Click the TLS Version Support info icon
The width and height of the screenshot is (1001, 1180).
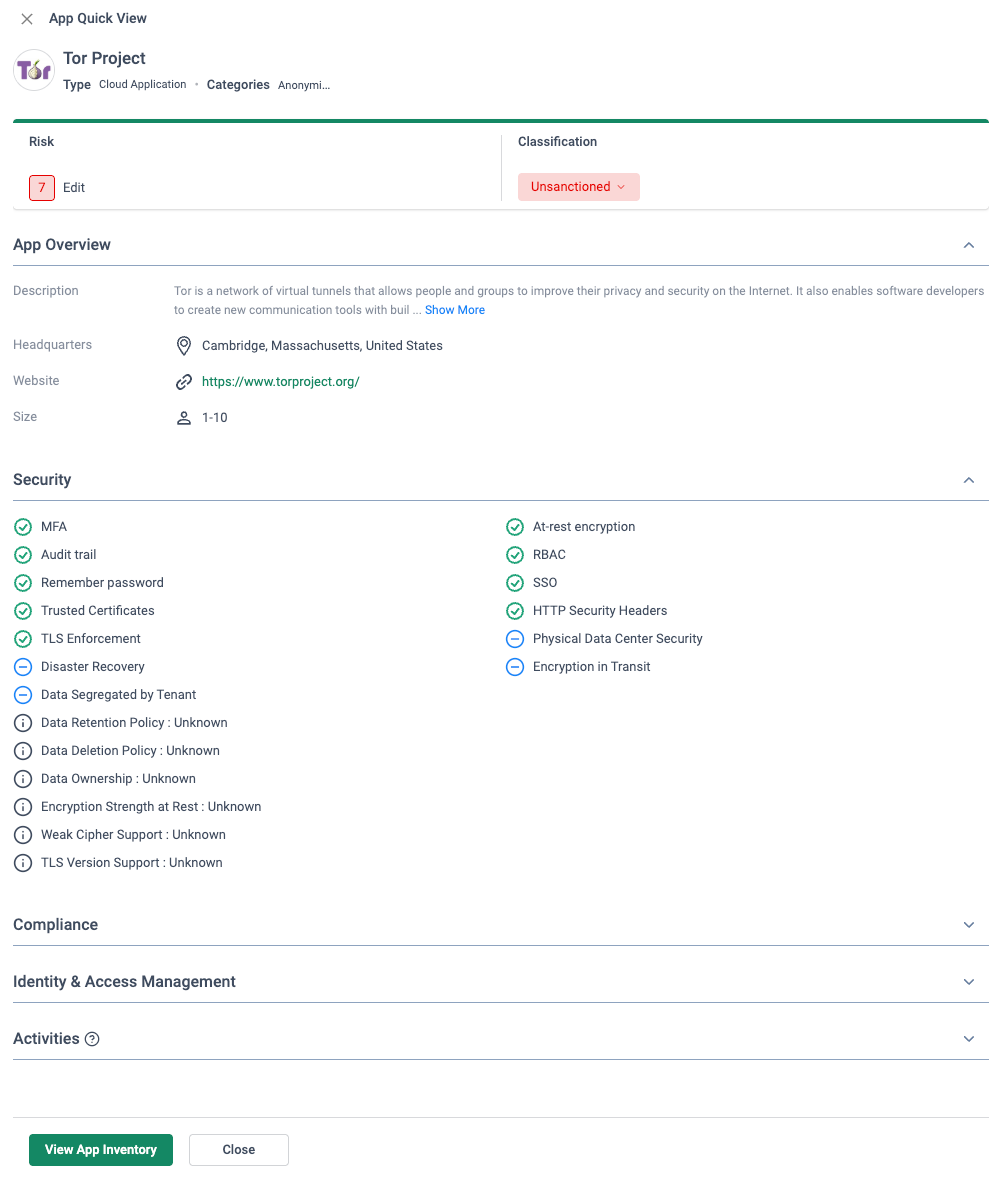pos(23,862)
